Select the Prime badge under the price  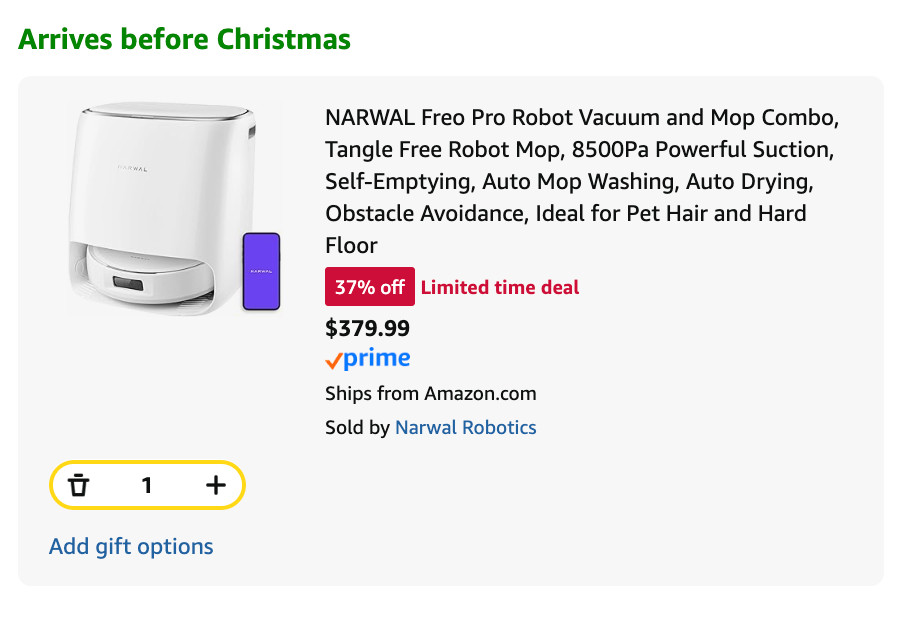368,357
